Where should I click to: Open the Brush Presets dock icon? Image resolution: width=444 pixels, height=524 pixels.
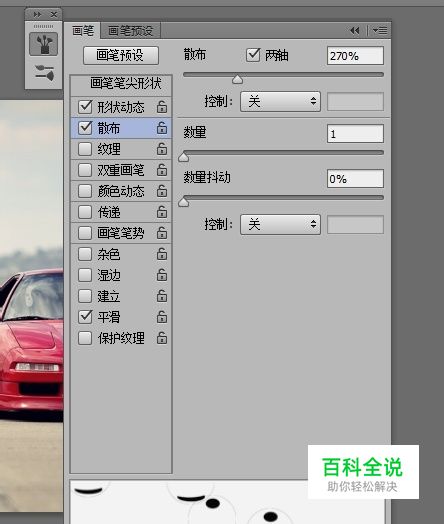(x=44, y=73)
